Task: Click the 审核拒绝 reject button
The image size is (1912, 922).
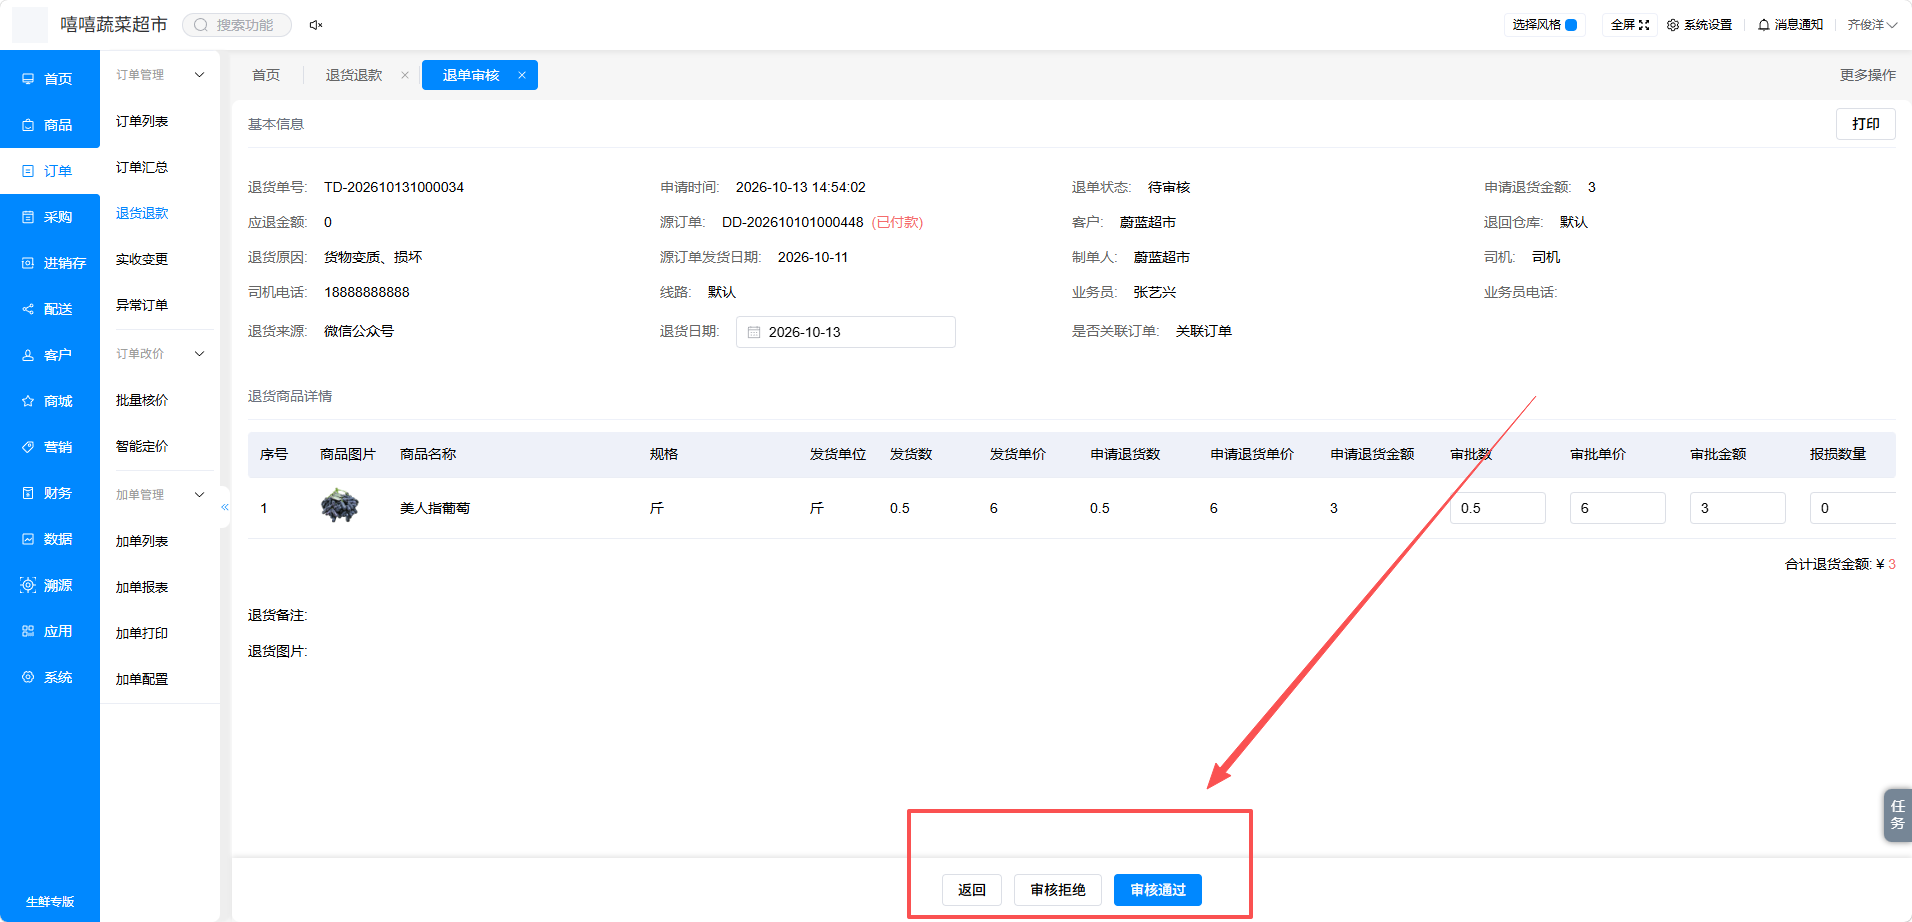Action: [1058, 890]
